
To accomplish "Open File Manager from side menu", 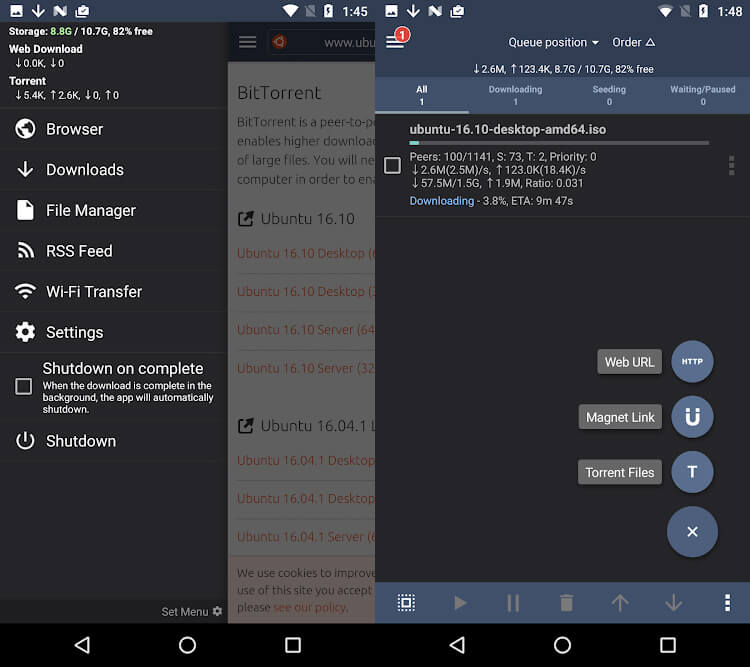I will pos(113,210).
